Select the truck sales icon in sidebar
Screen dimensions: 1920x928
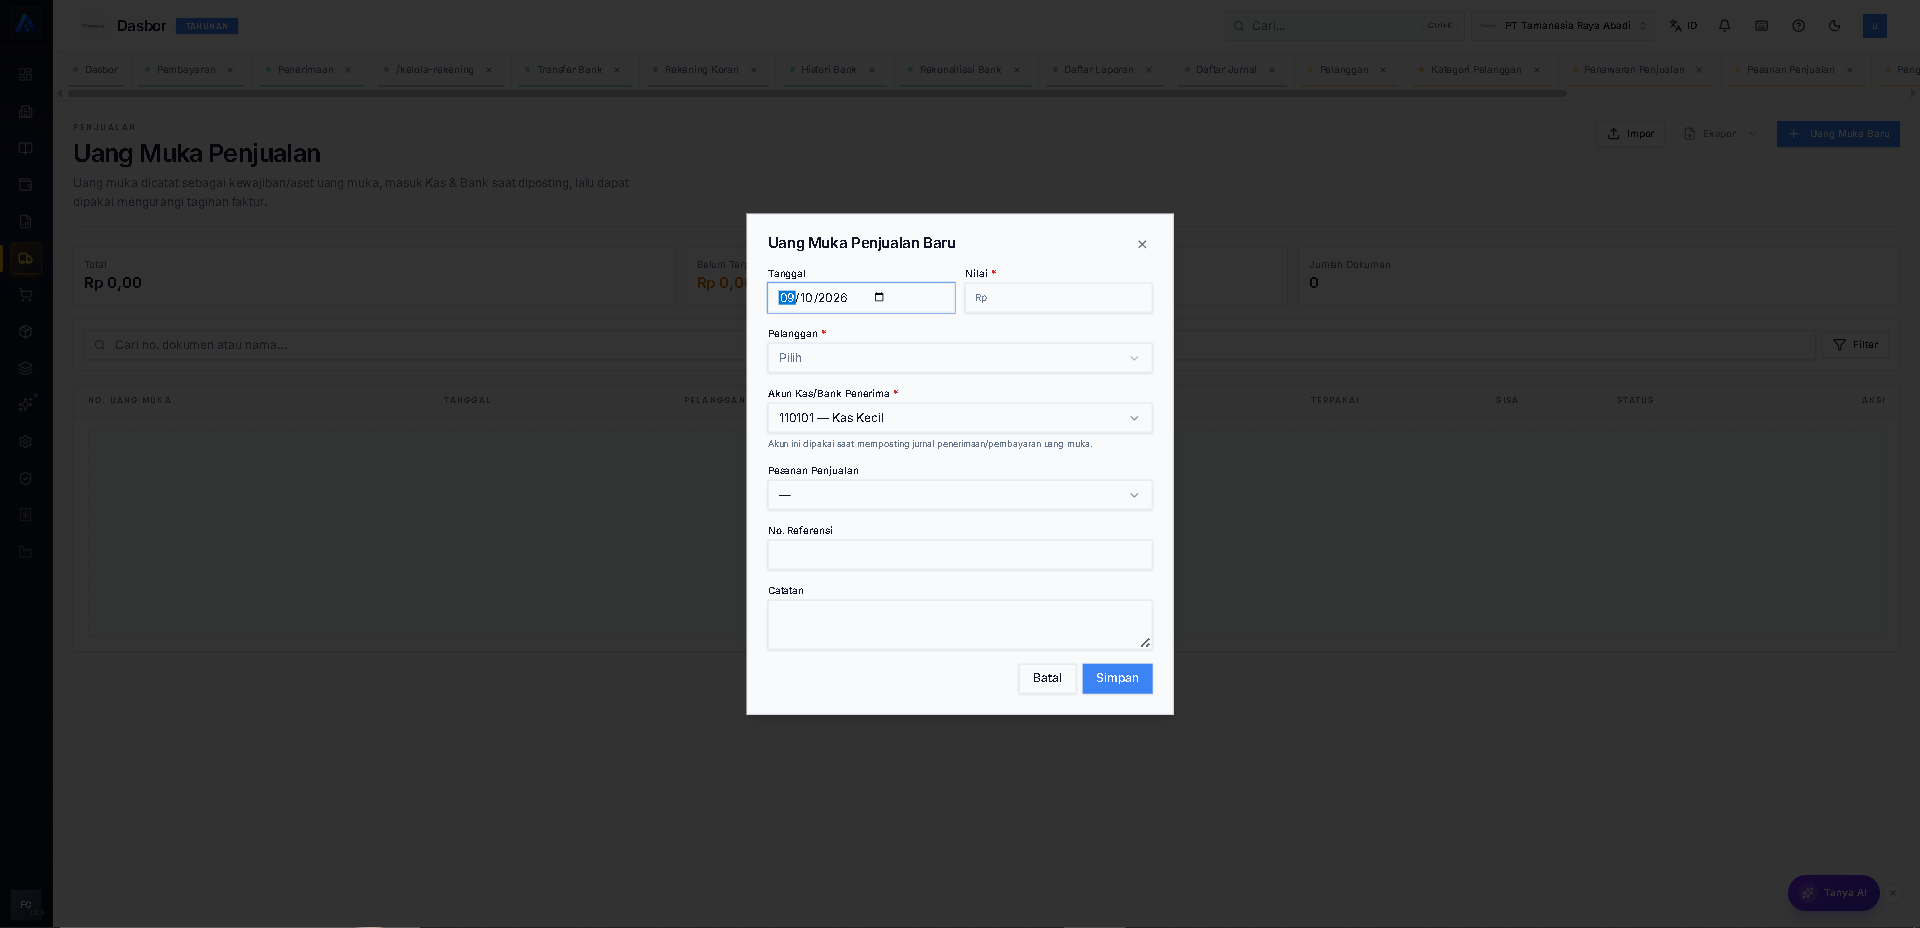pos(26,258)
